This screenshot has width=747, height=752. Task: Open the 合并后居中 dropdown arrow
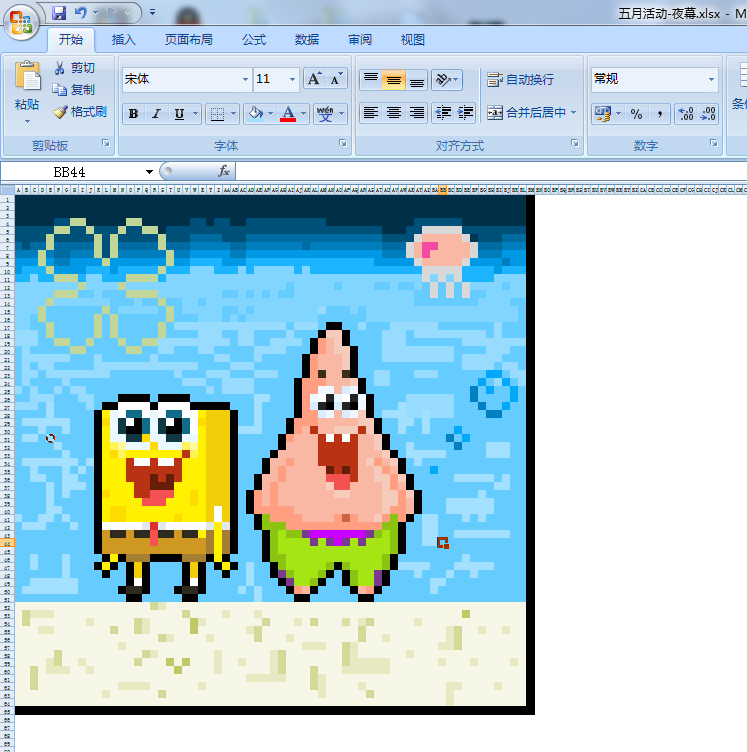[573, 113]
